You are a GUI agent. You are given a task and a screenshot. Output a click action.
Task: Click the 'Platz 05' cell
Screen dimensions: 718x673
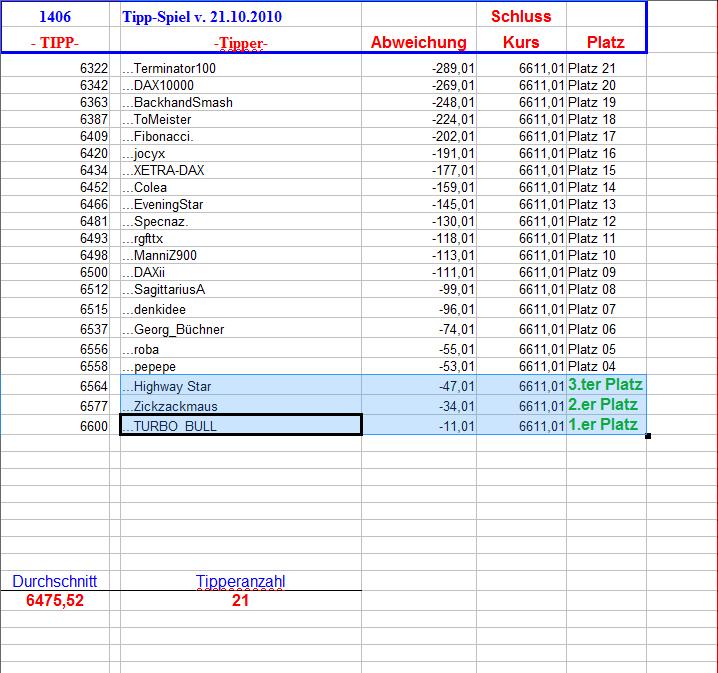pyautogui.click(x=606, y=349)
